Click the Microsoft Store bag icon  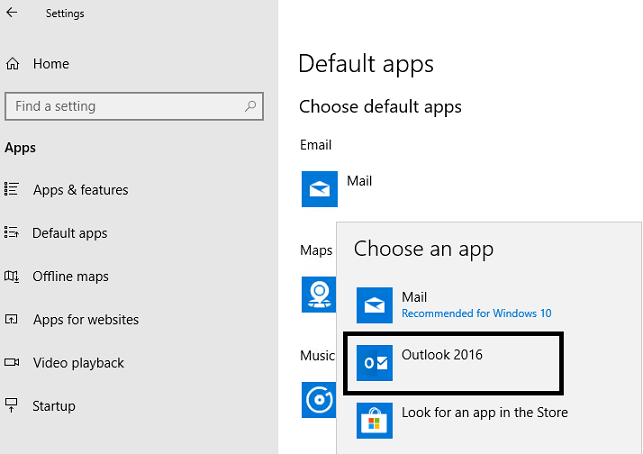click(x=374, y=420)
